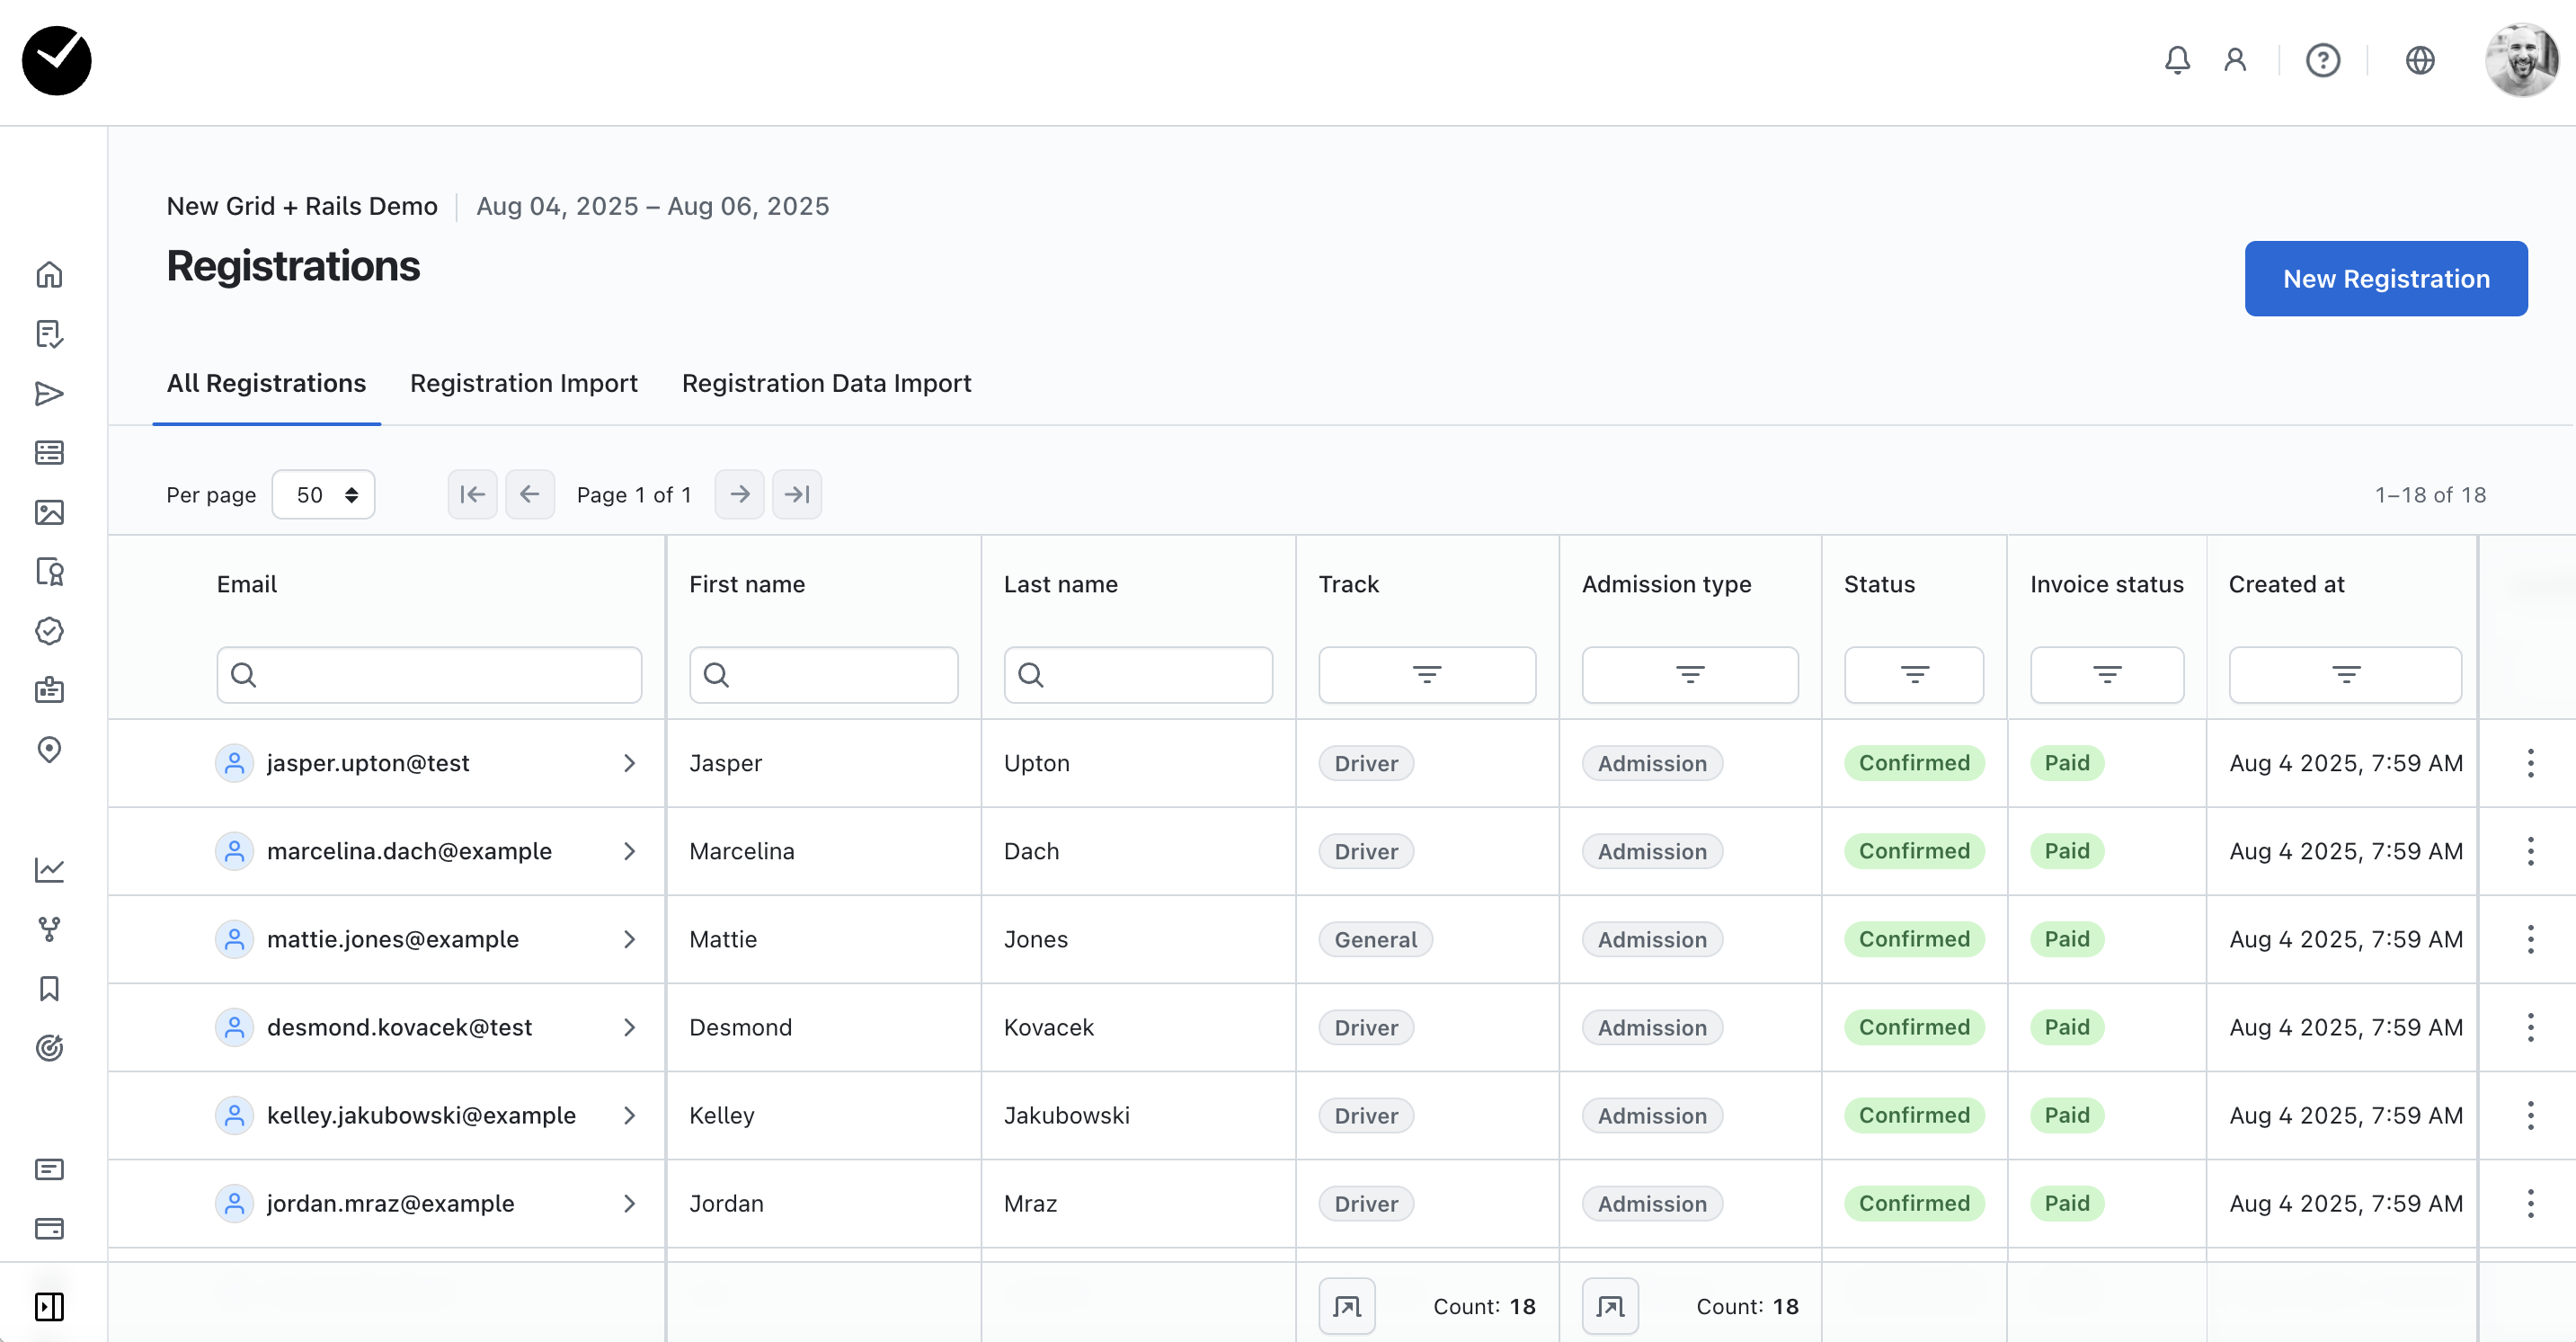Click the bookmark sidebar icon
Screen dimensions: 2576x1342
tap(49, 989)
